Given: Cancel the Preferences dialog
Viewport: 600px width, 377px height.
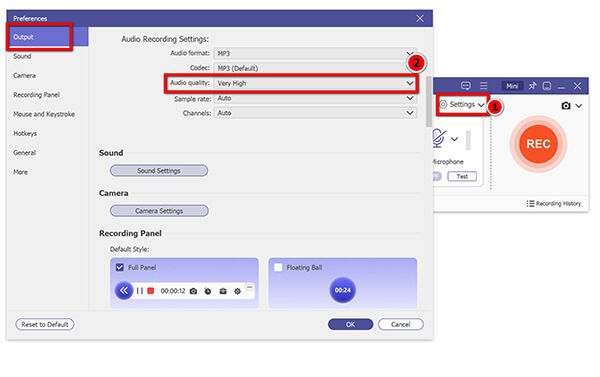Looking at the screenshot, I should pos(400,324).
